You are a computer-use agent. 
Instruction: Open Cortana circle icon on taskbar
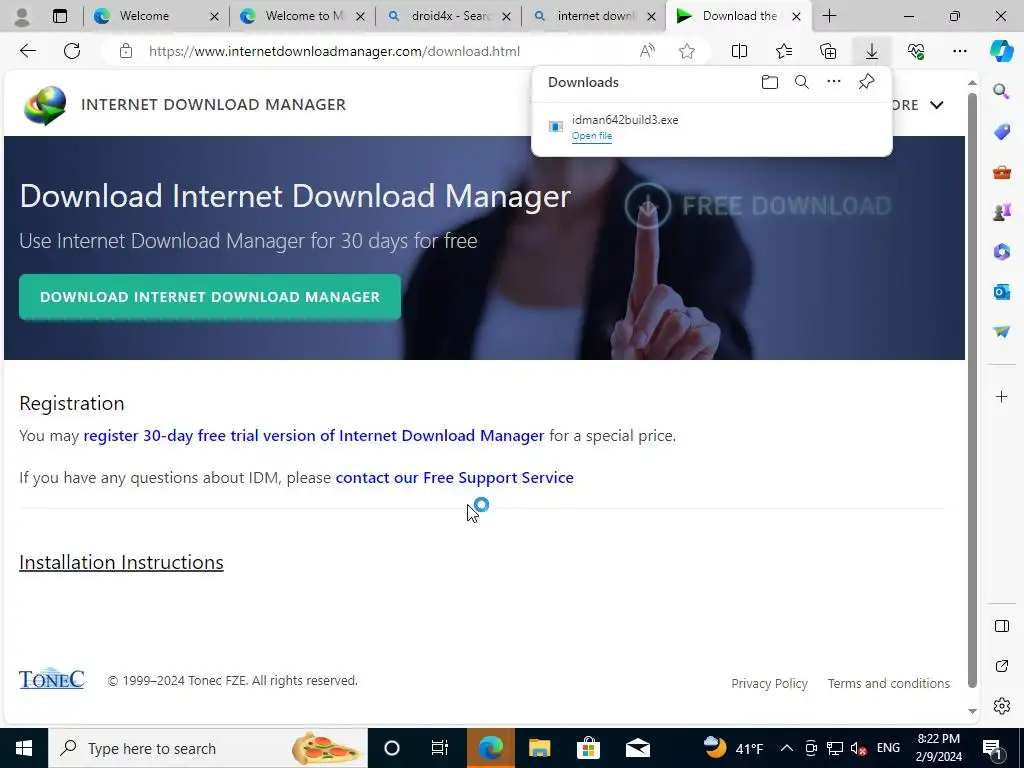tap(392, 748)
